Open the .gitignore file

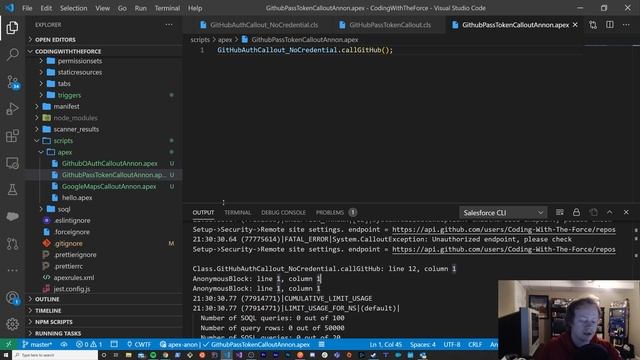tap(68, 243)
